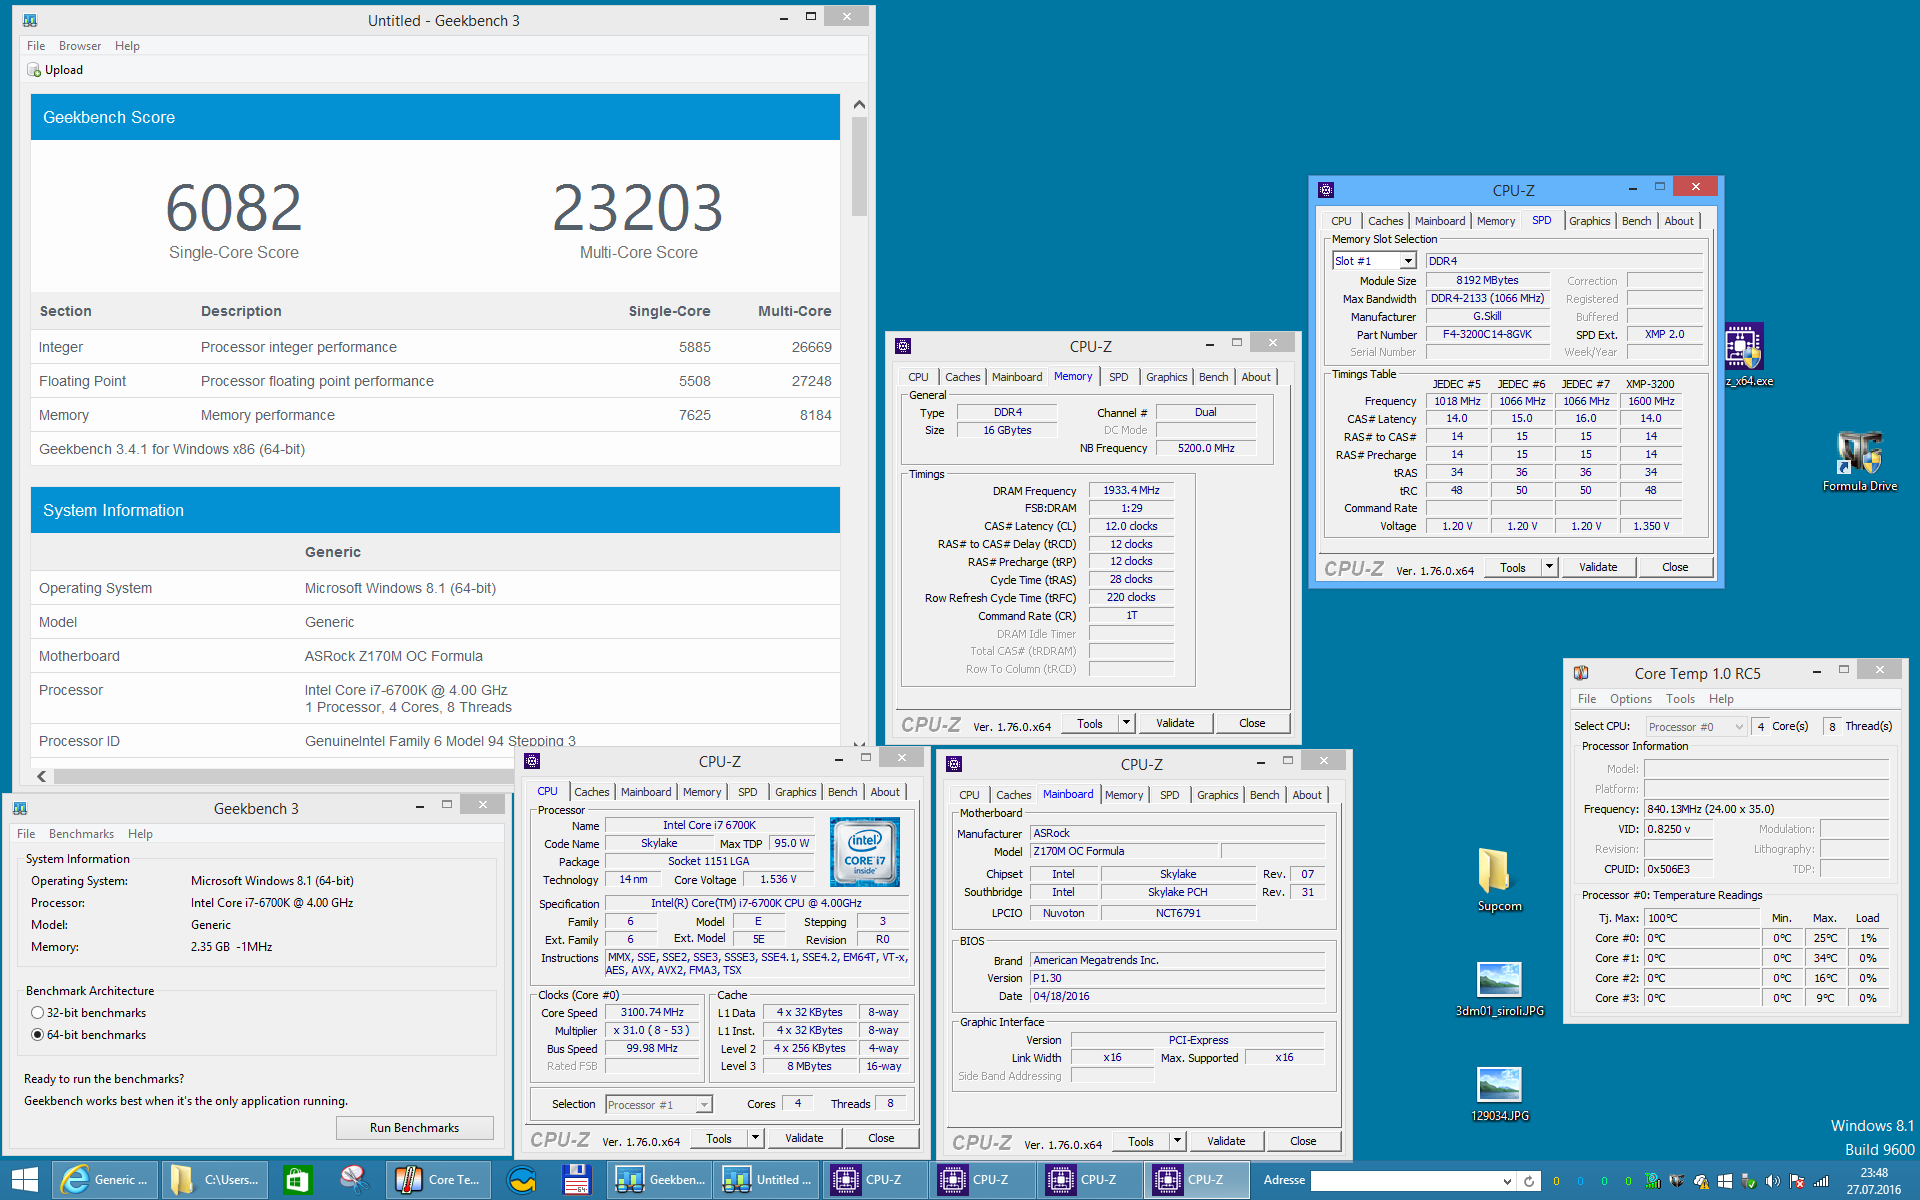The height and width of the screenshot is (1200, 1920).
Task: Open Core Temp Tools menu
Action: pyautogui.click(x=1680, y=699)
